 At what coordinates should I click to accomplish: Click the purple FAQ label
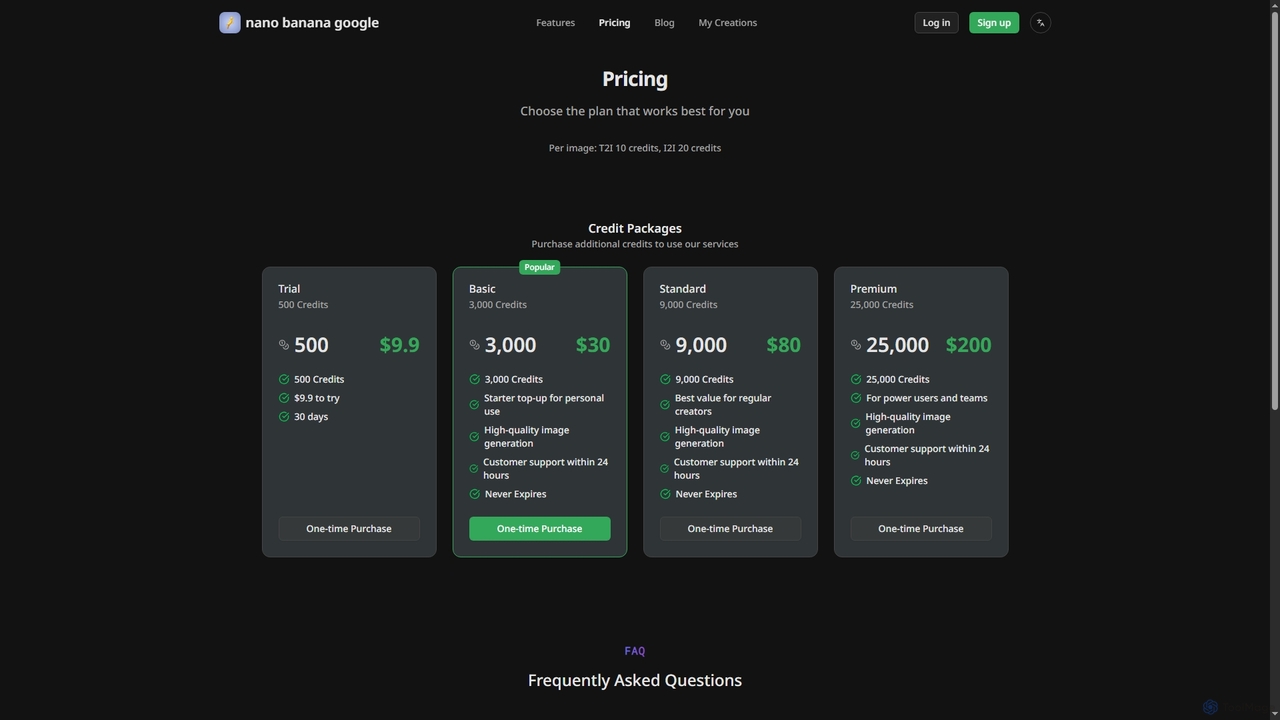point(635,651)
